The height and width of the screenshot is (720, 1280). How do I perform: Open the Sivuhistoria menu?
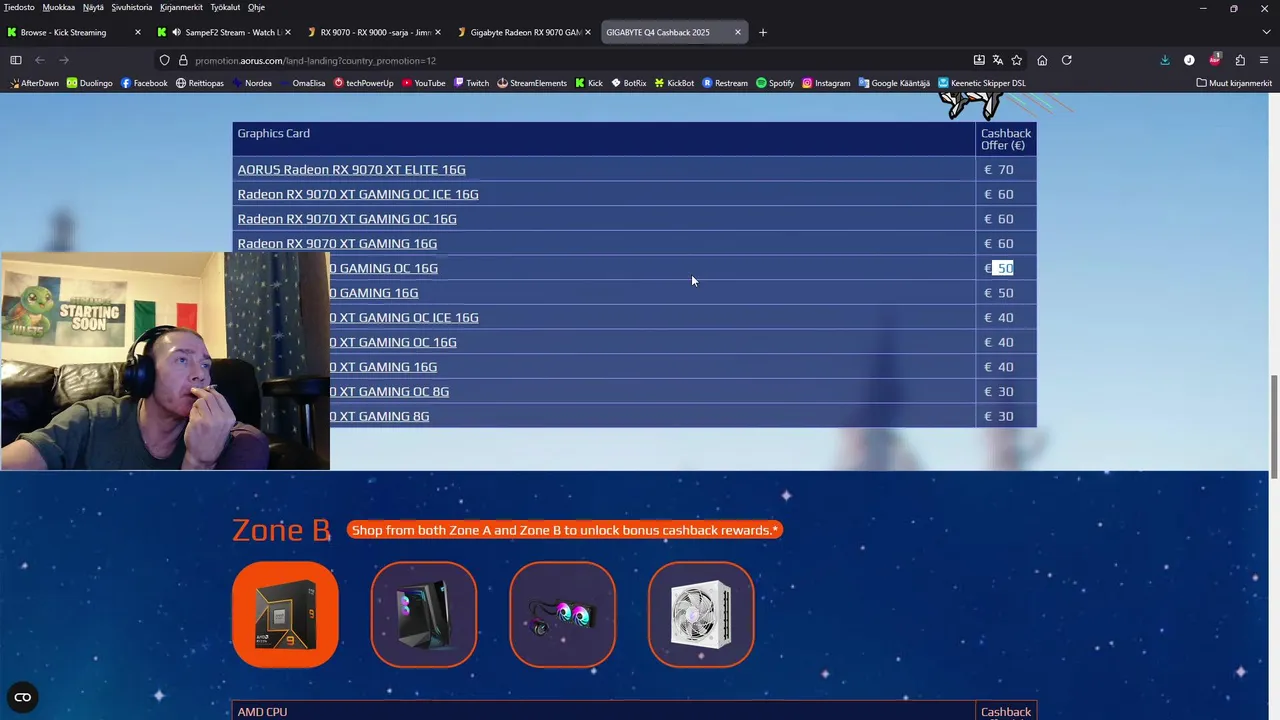[133, 7]
